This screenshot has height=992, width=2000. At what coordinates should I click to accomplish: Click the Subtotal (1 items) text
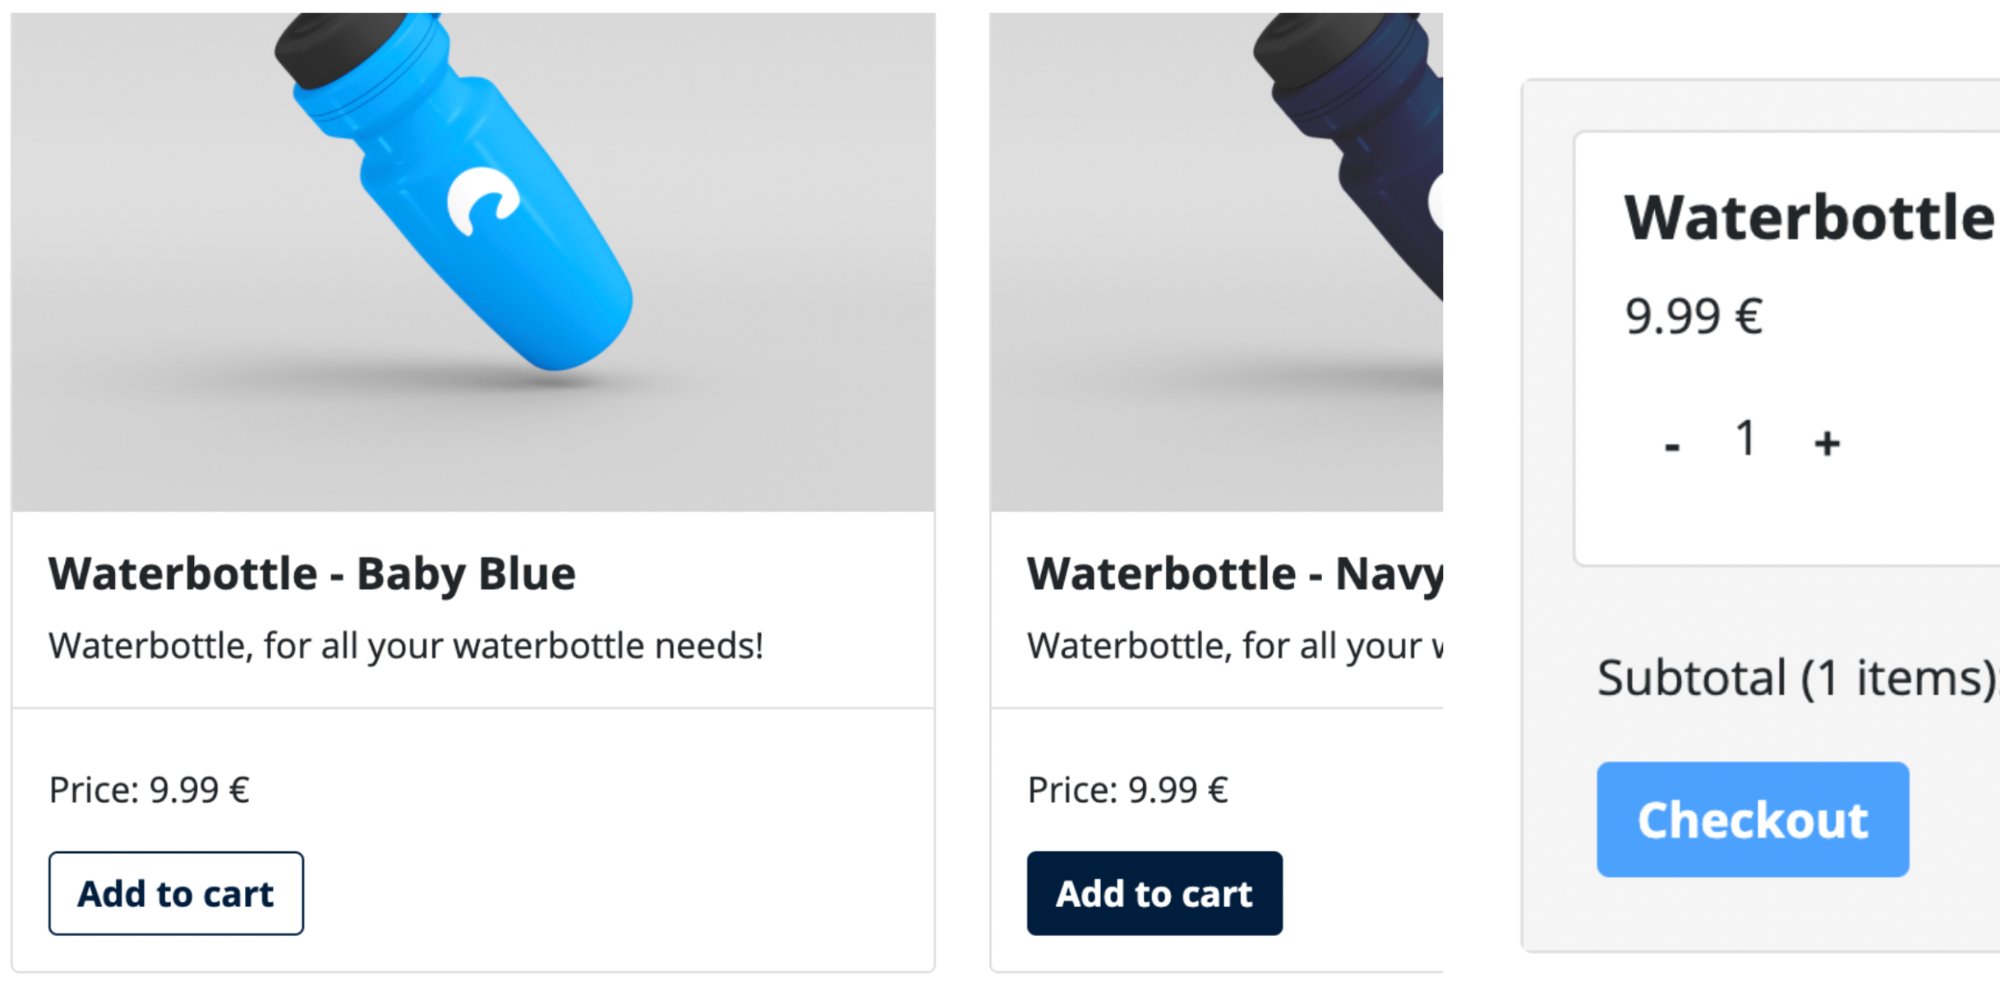tap(1795, 678)
